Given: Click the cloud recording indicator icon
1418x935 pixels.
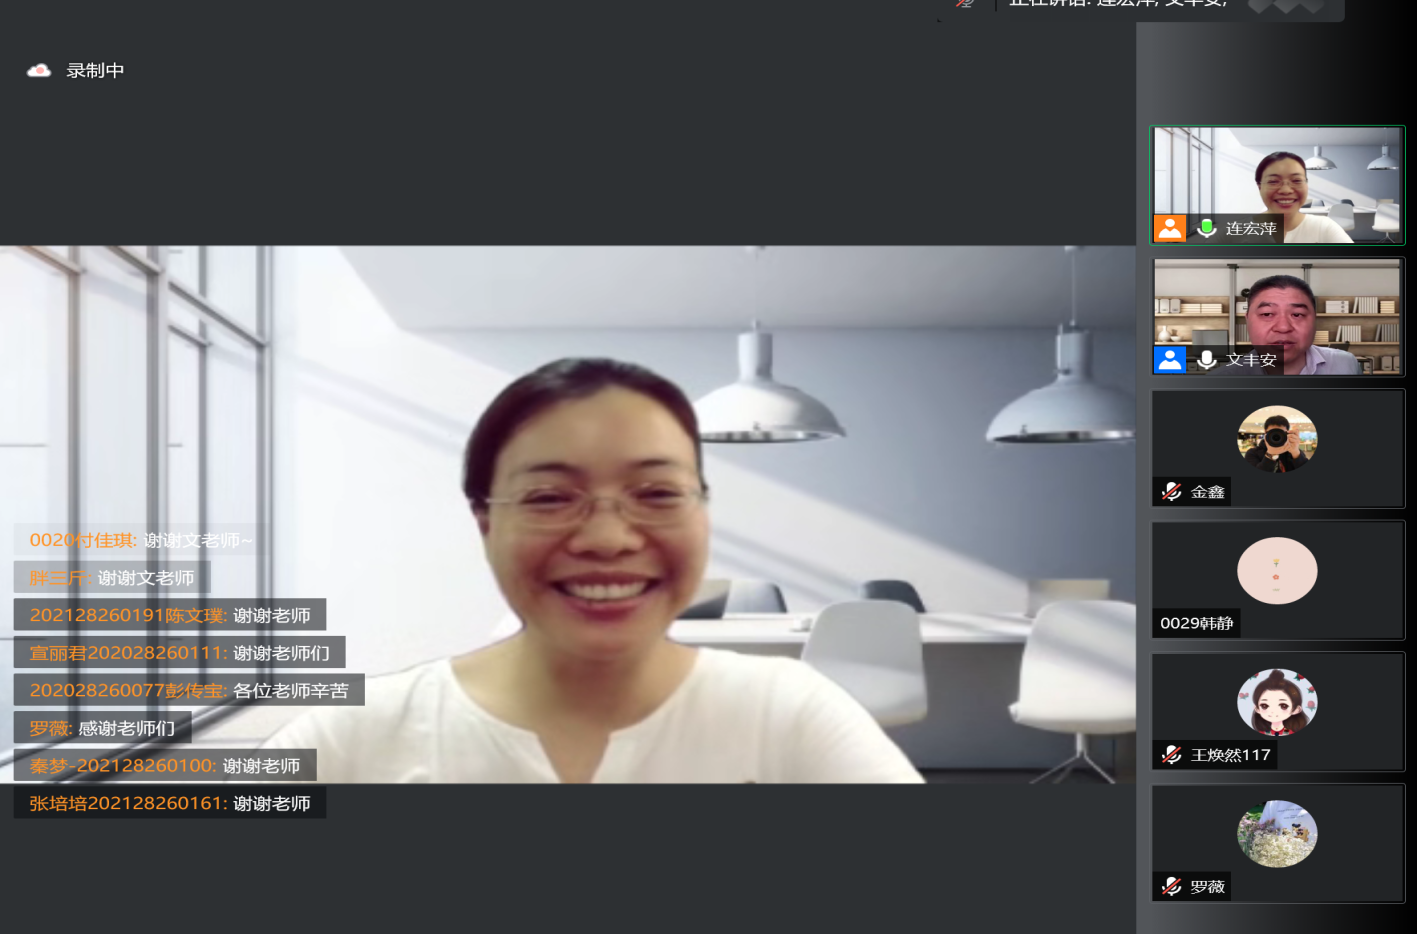Looking at the screenshot, I should click(39, 70).
